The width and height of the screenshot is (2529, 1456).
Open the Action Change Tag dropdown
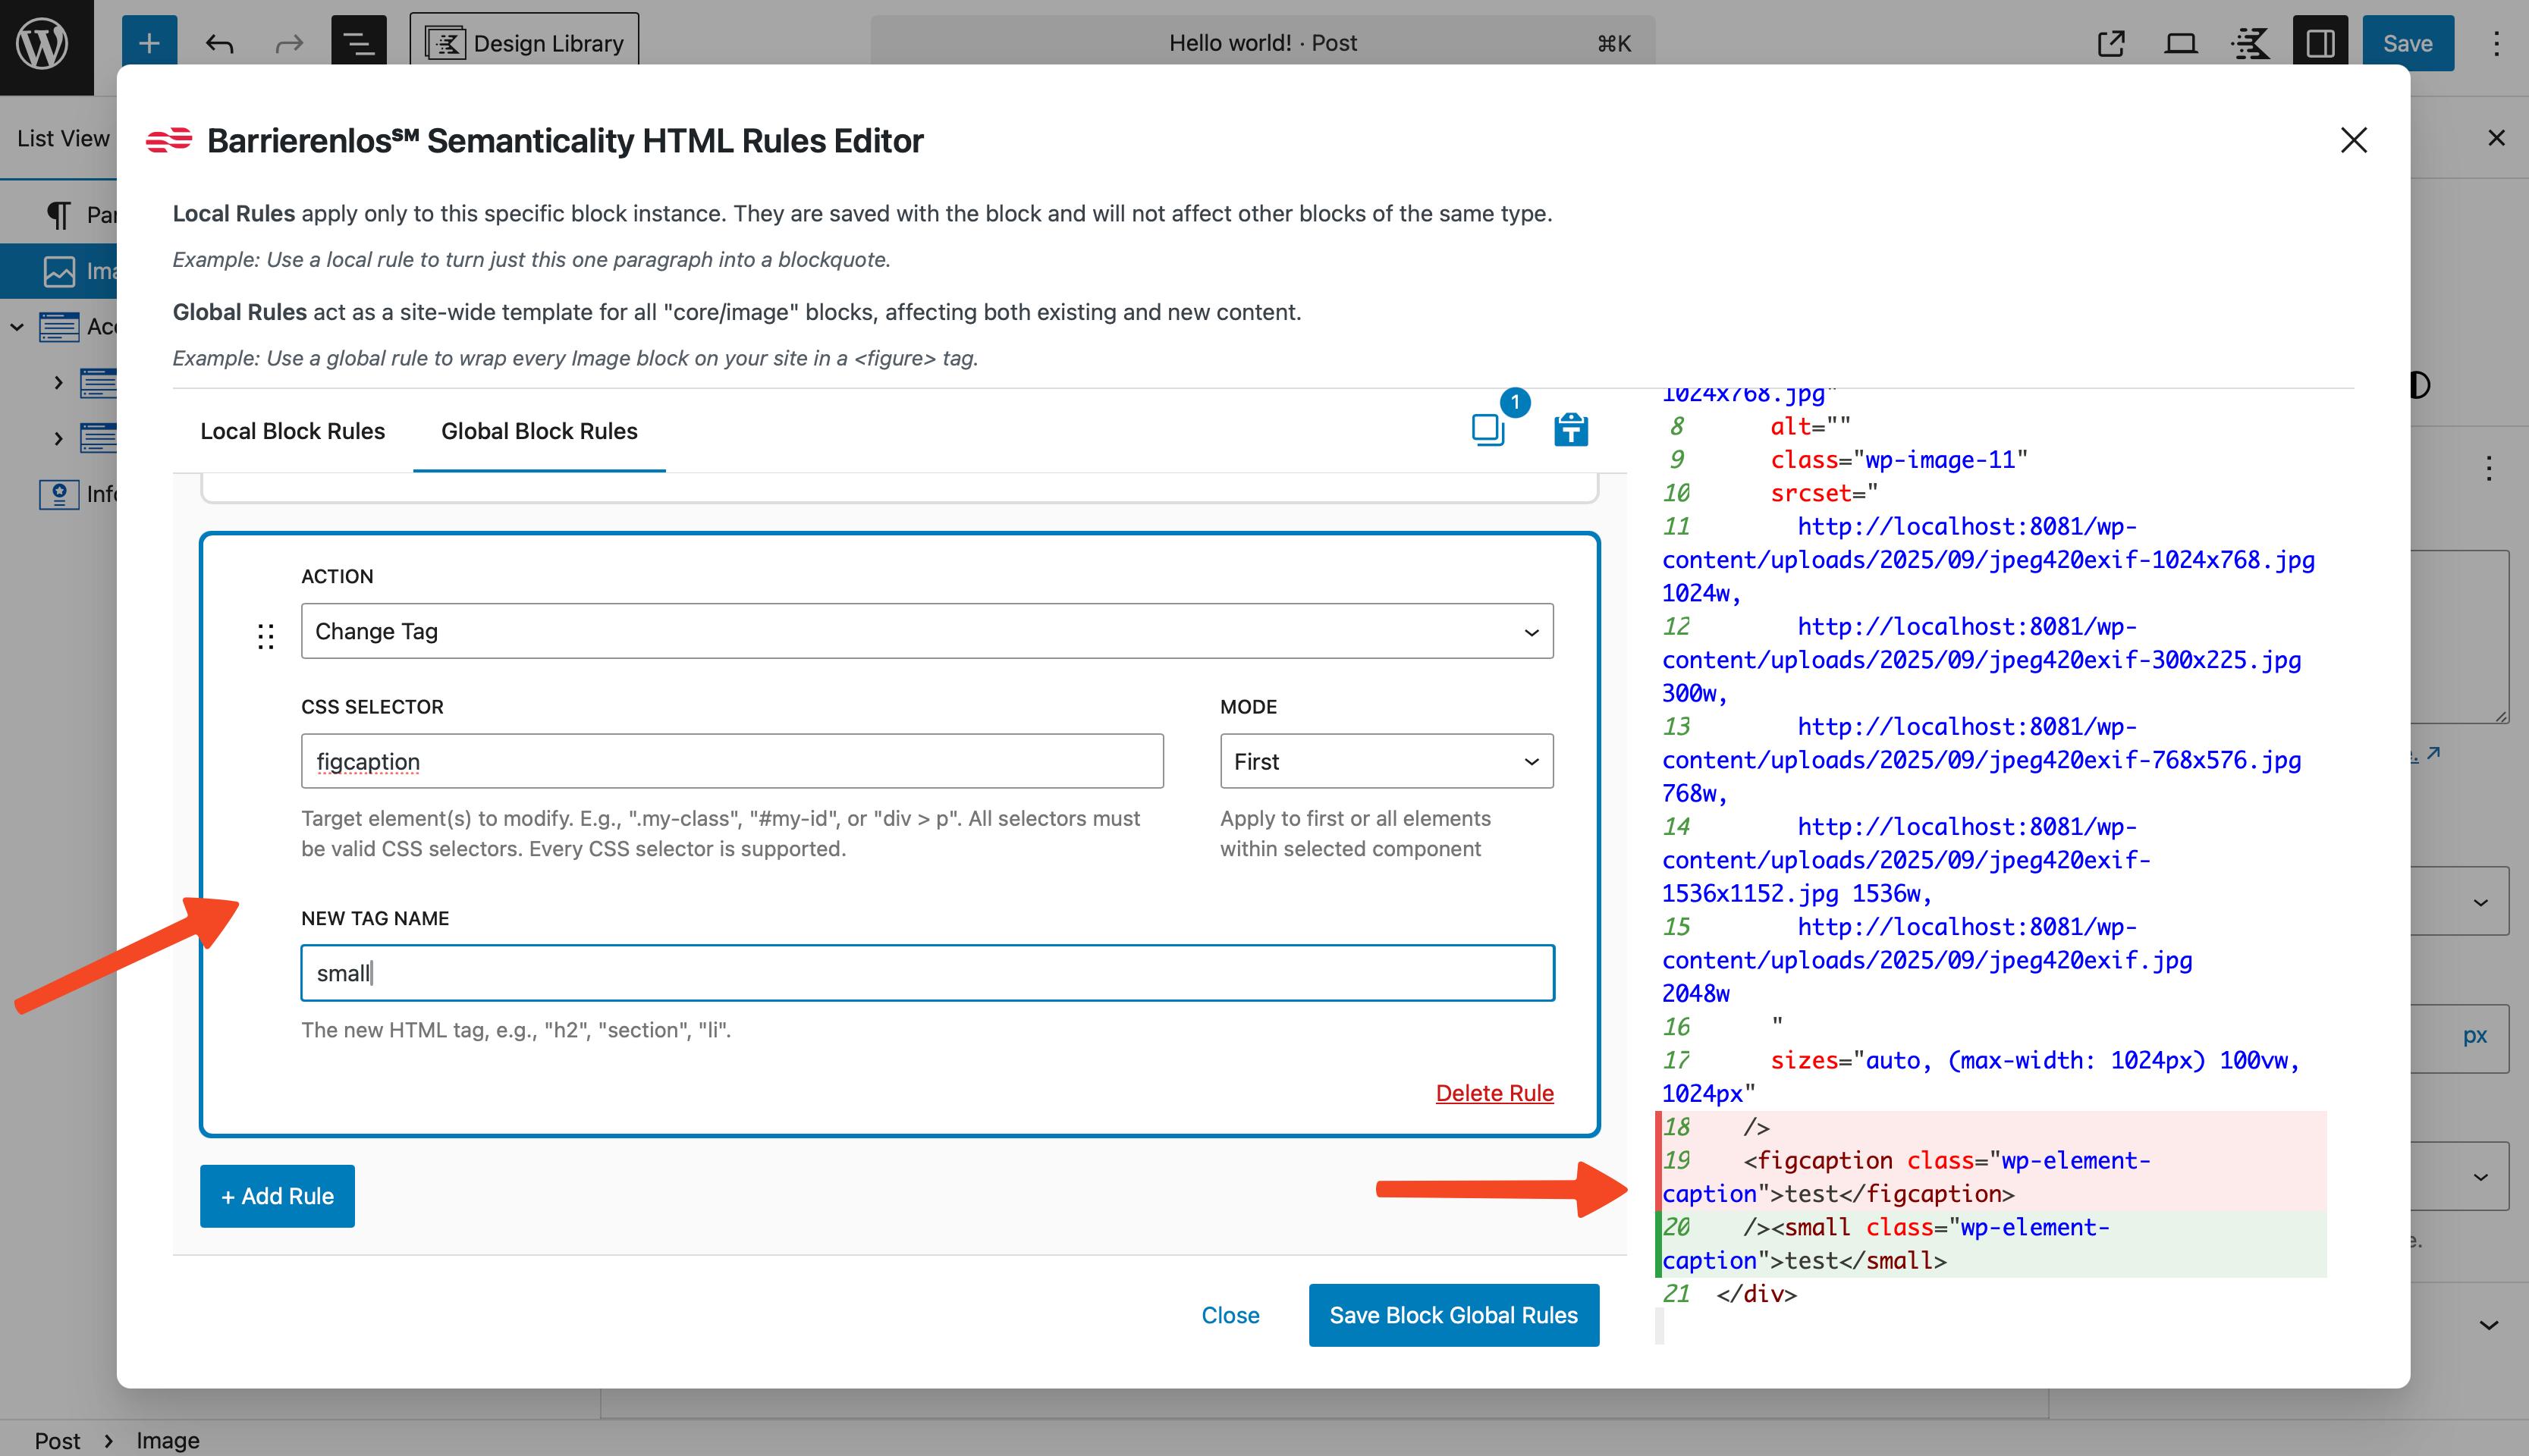(x=926, y=631)
